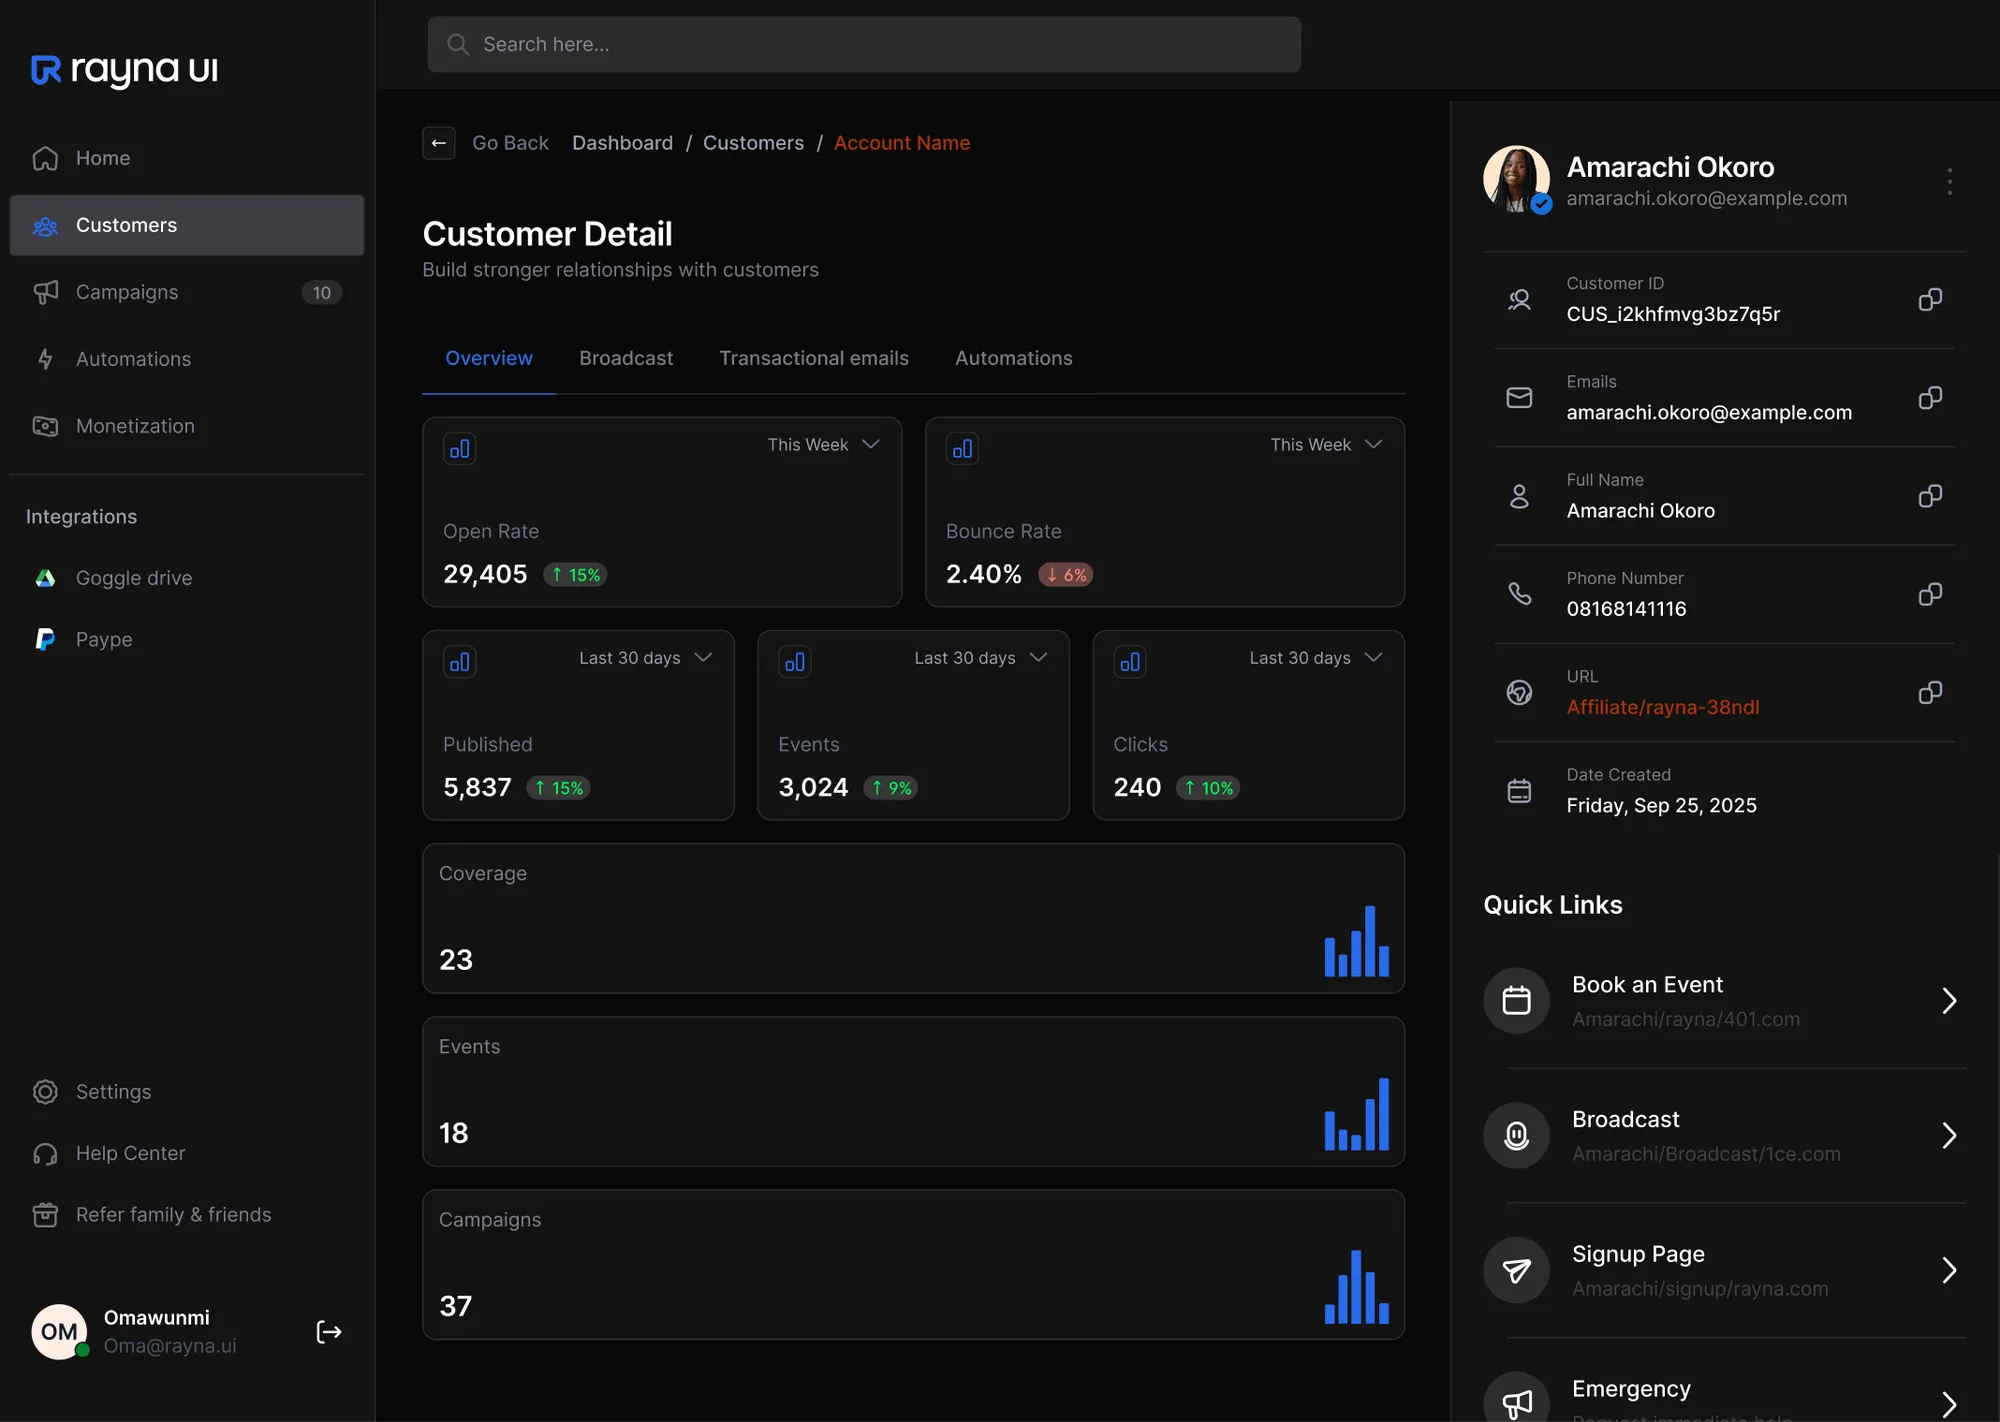Click the Customers breadcrumb link
2000x1422 pixels.
pos(753,143)
